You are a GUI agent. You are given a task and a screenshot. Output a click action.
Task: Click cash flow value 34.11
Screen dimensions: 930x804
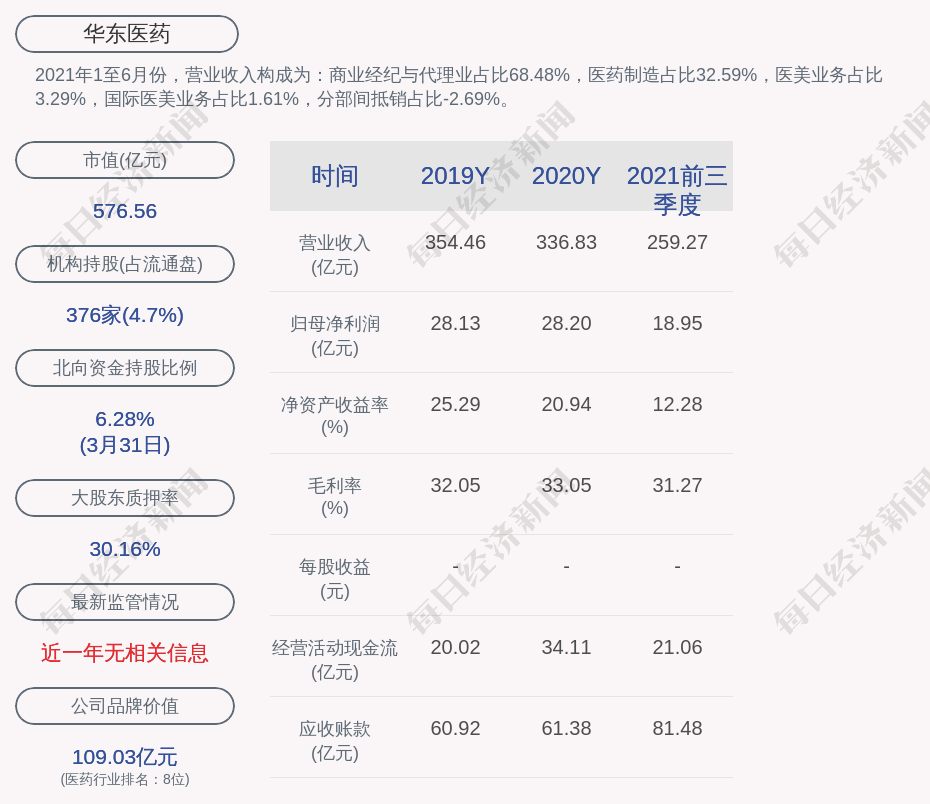pos(566,647)
